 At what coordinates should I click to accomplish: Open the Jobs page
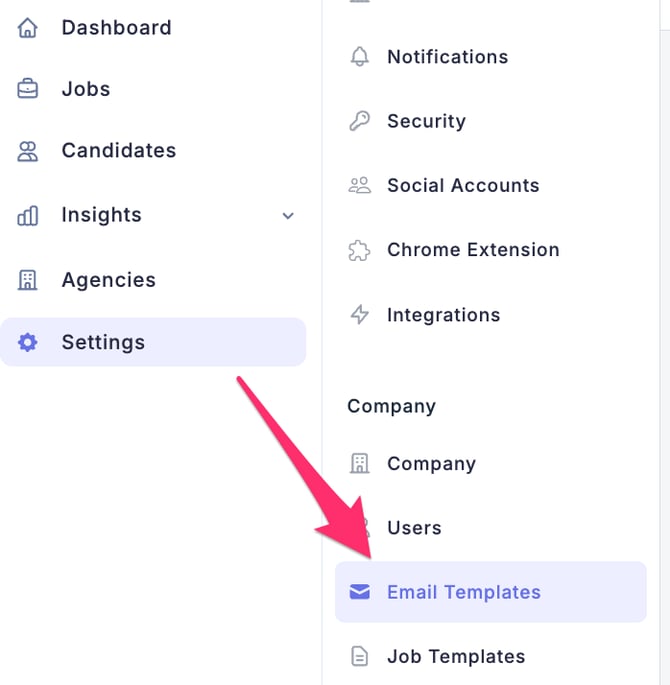pos(86,89)
